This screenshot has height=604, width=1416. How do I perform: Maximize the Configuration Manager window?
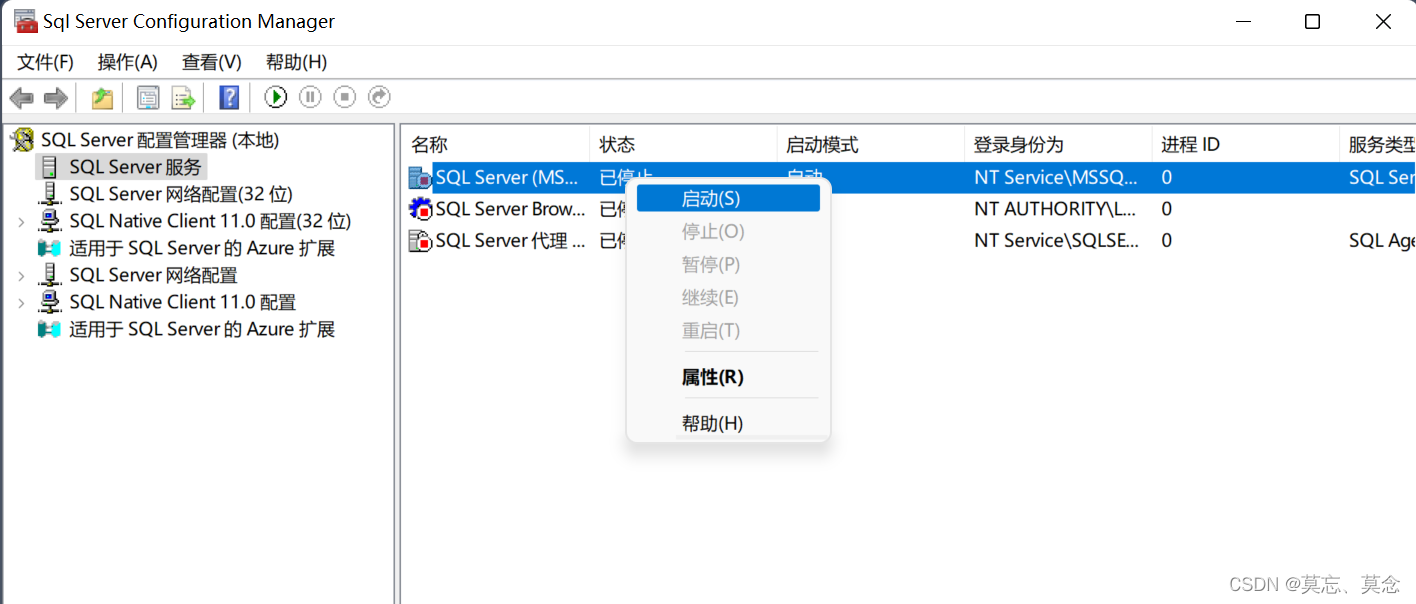point(1313,22)
